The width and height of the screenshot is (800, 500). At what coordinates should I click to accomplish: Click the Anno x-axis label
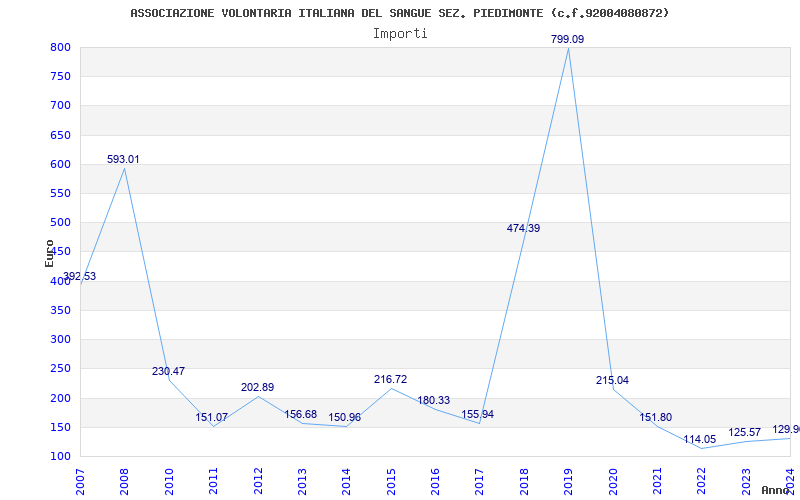776,490
